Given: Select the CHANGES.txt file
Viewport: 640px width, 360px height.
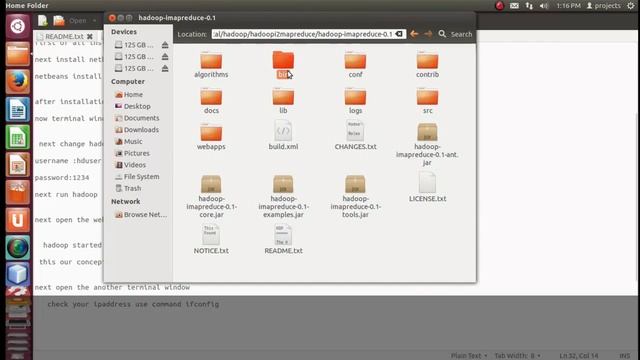Looking at the screenshot, I should click(x=355, y=135).
